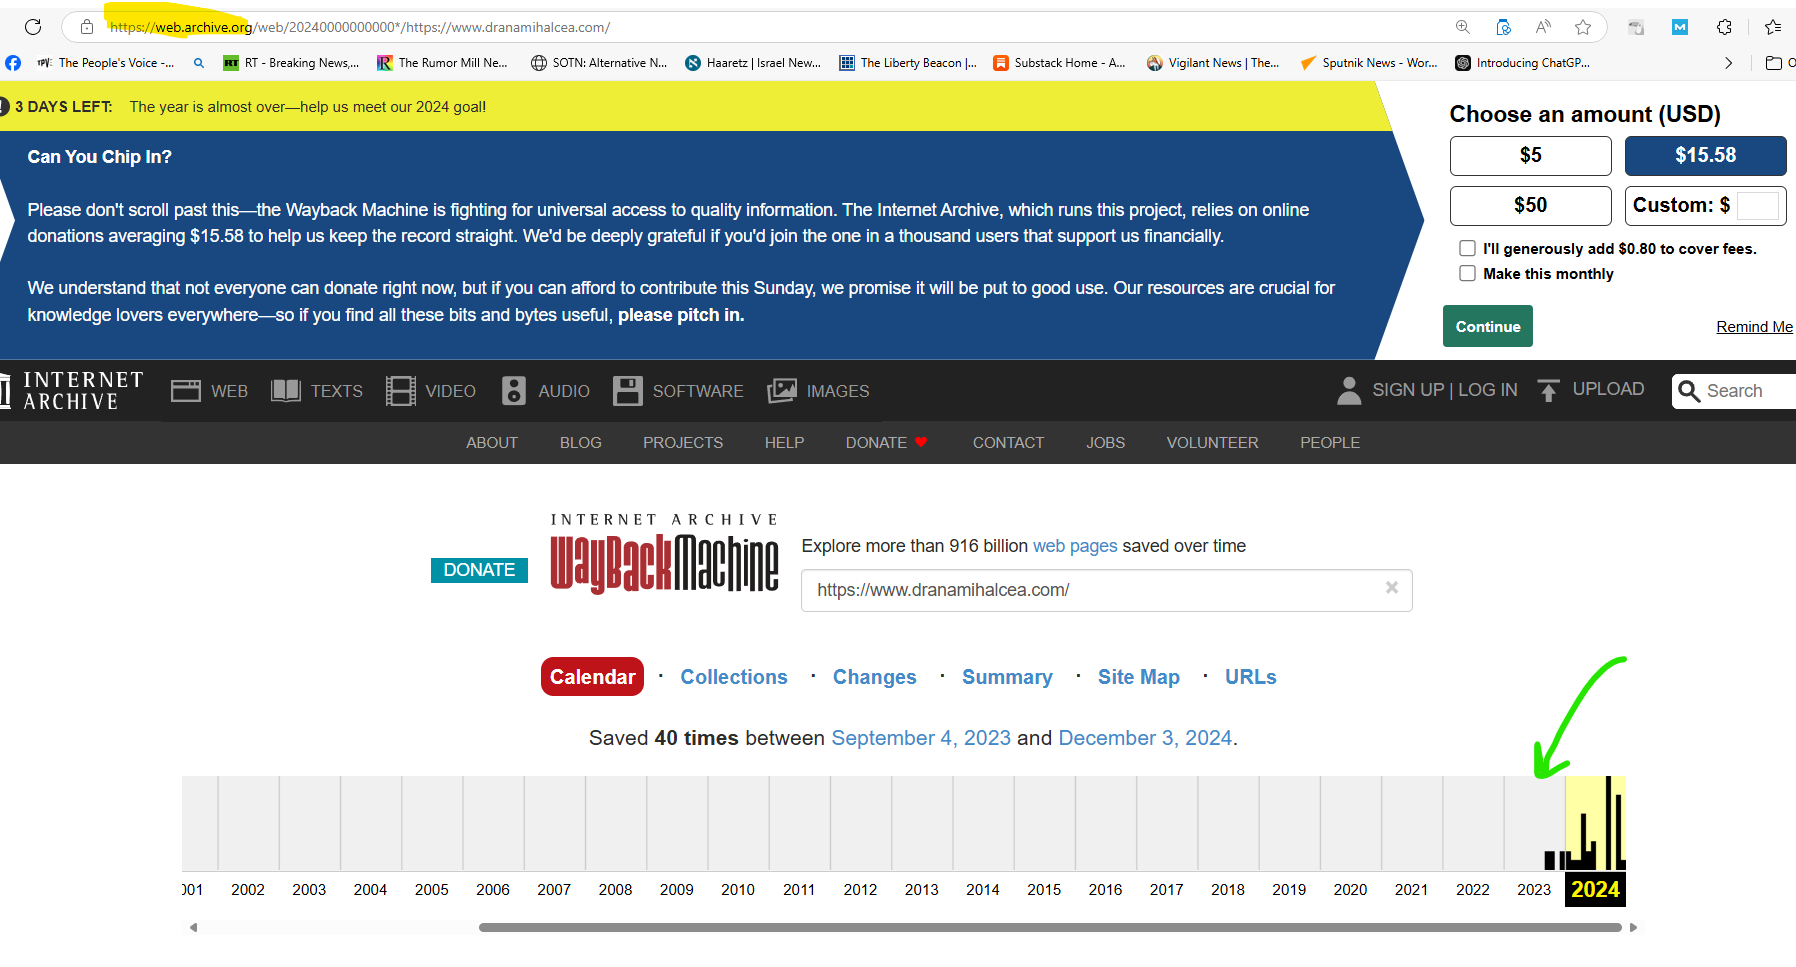Screen dimensions: 1796x967
Task: Open the shopping tag icon in address bar
Action: pos(1503,27)
